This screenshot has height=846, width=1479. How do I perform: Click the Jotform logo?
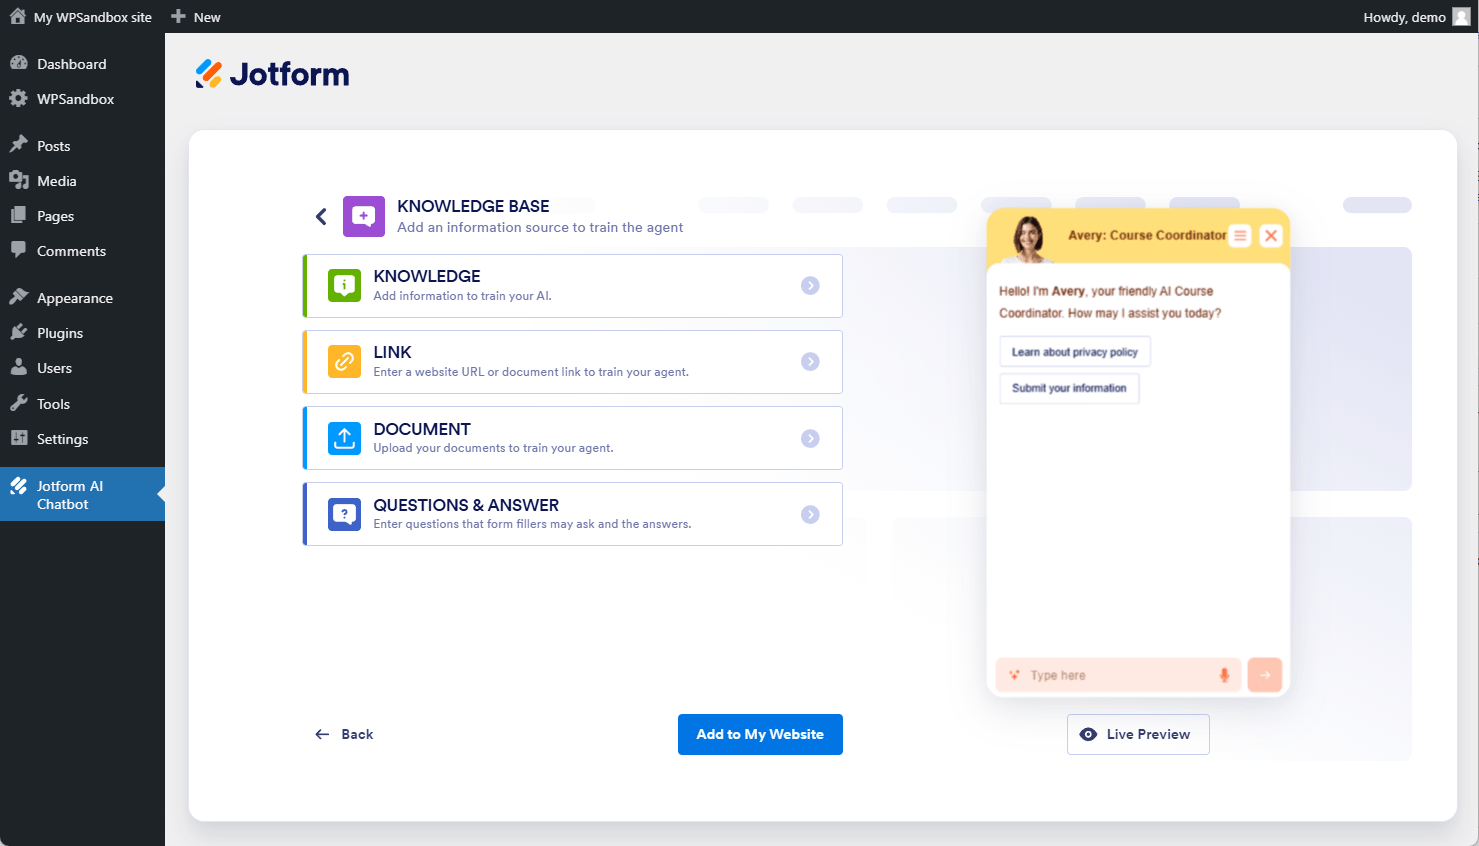[272, 74]
